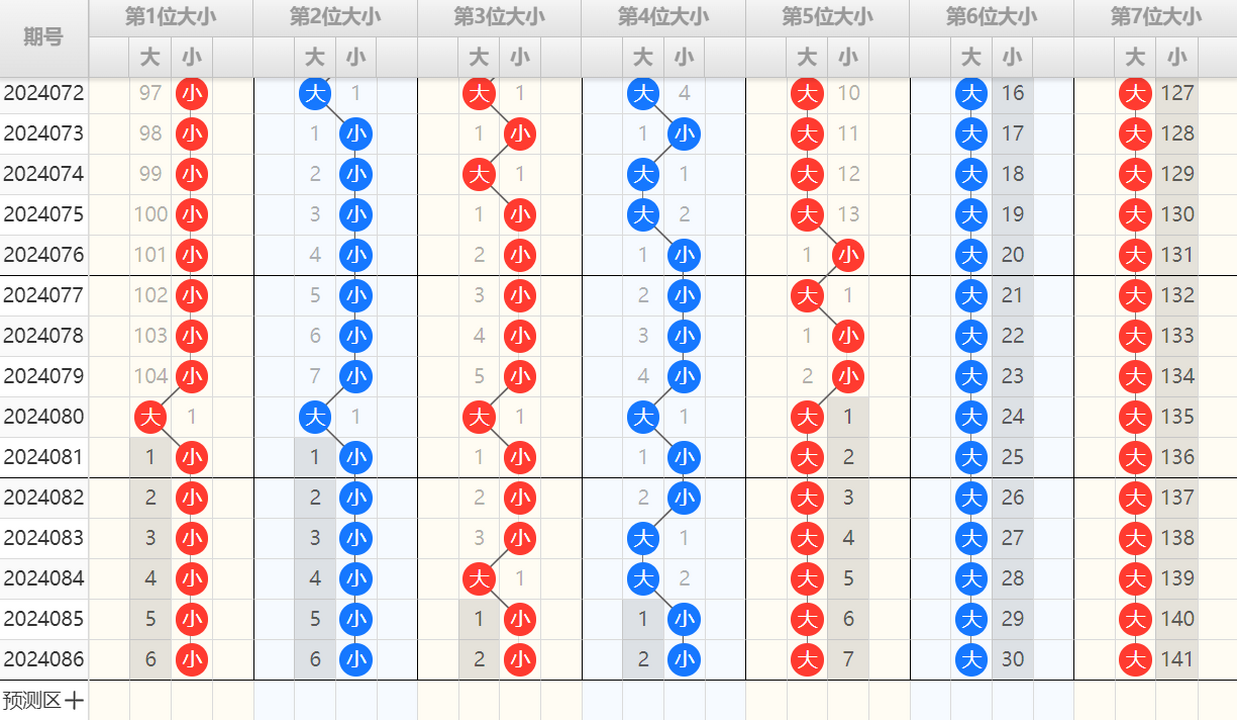
Task: Click the red 大 ball in row 2024084 第3位
Action: coord(479,579)
